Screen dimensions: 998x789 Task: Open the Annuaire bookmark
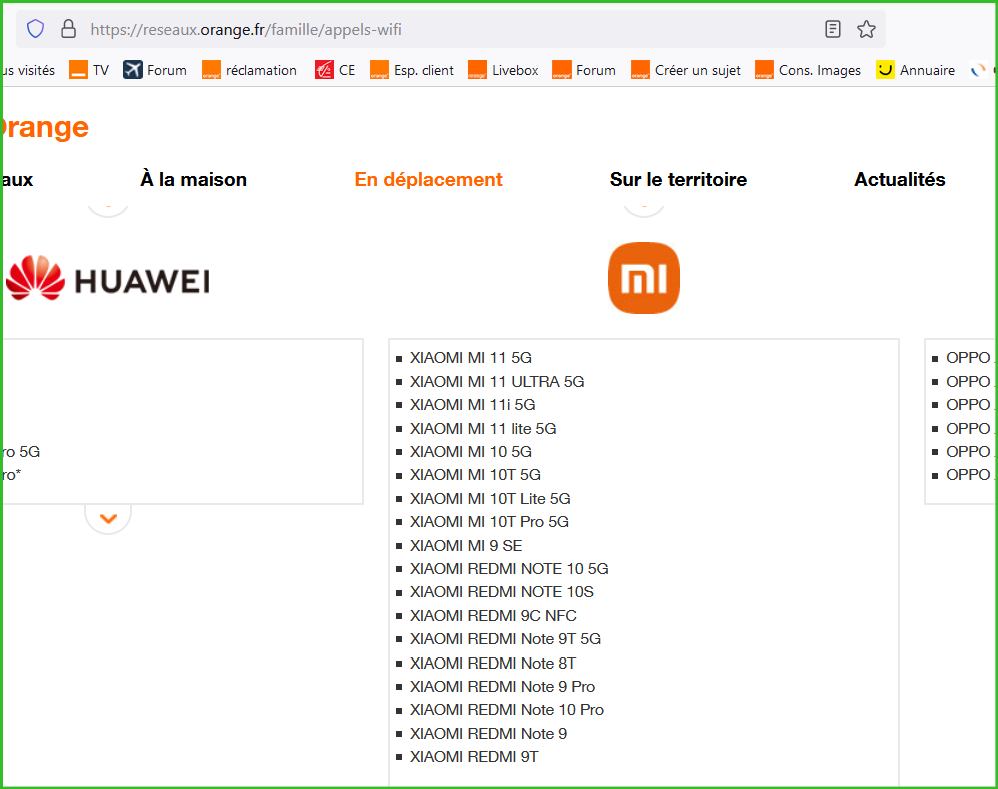click(x=915, y=70)
